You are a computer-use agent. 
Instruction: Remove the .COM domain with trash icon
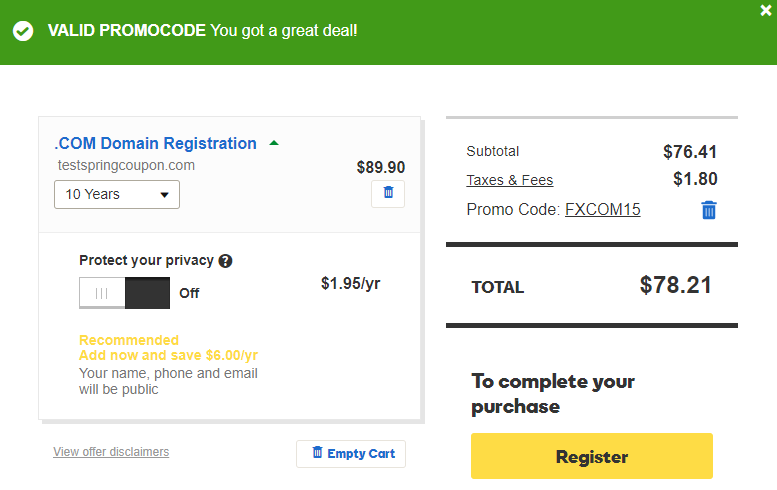tap(388, 193)
